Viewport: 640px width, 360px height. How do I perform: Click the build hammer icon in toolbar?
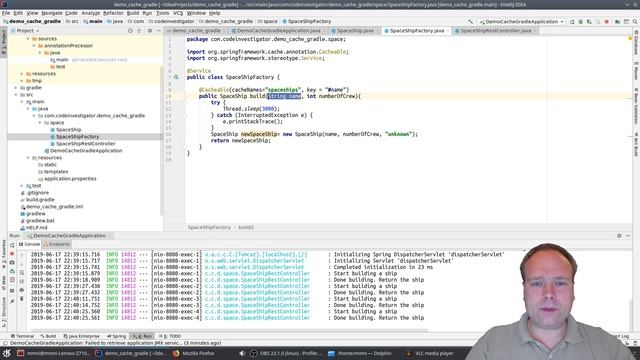pyautogui.click(x=471, y=22)
